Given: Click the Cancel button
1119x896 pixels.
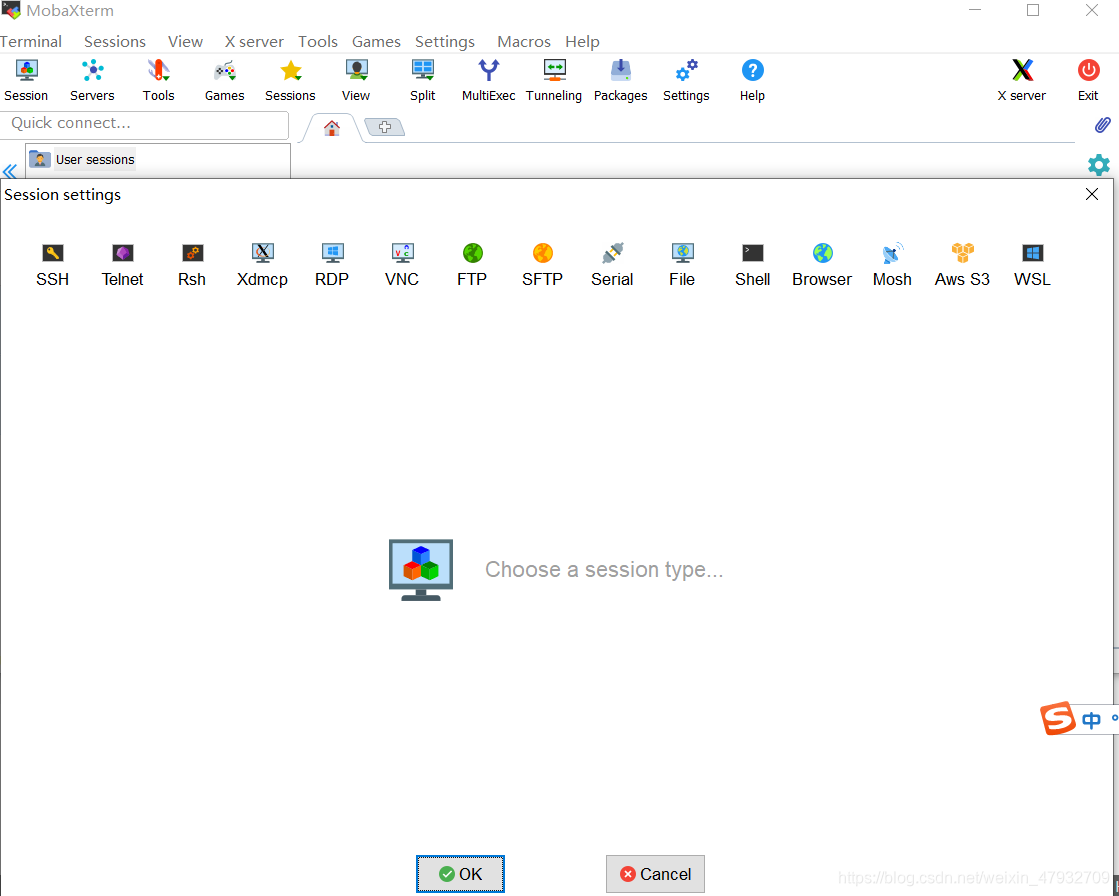Looking at the screenshot, I should tap(655, 874).
